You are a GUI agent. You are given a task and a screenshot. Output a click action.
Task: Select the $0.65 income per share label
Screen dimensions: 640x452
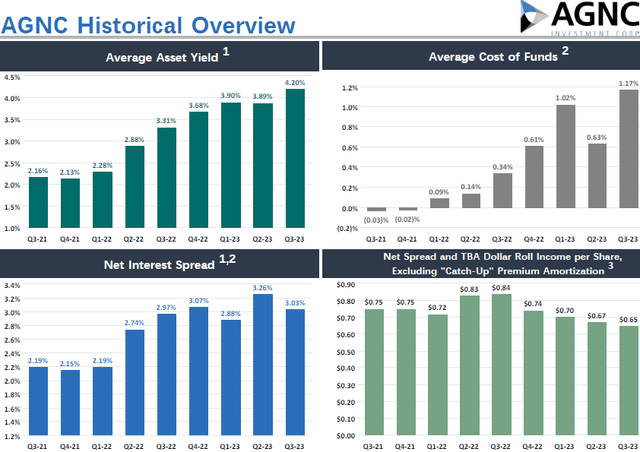coord(629,320)
